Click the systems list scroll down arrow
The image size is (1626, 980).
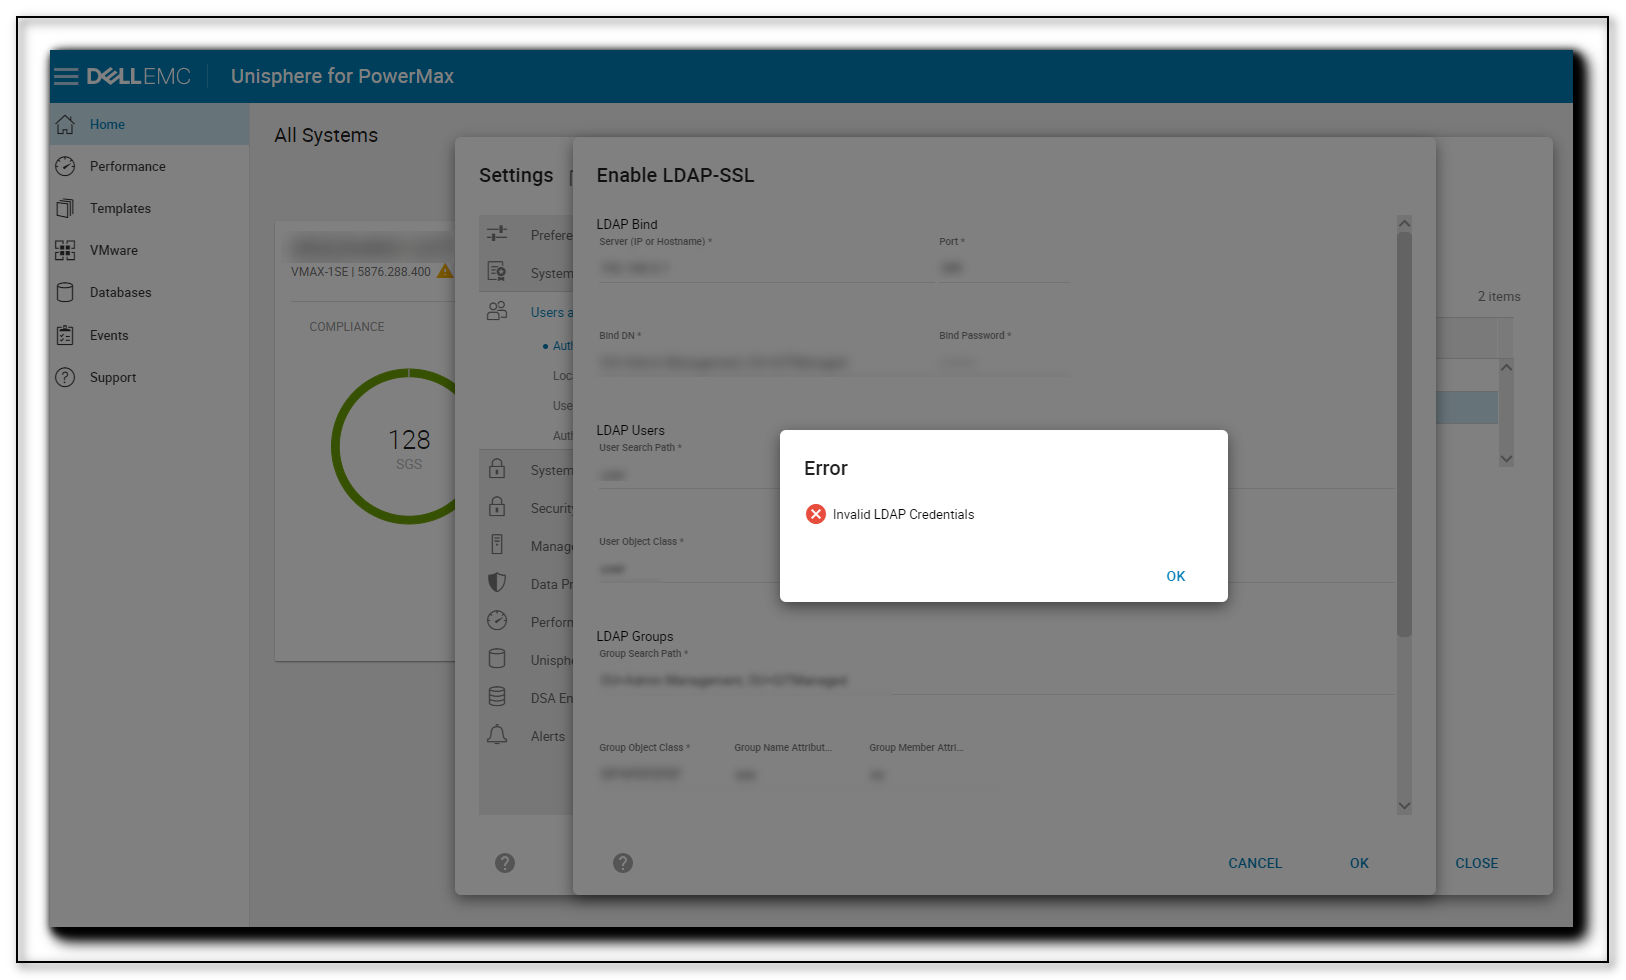coord(1506,459)
